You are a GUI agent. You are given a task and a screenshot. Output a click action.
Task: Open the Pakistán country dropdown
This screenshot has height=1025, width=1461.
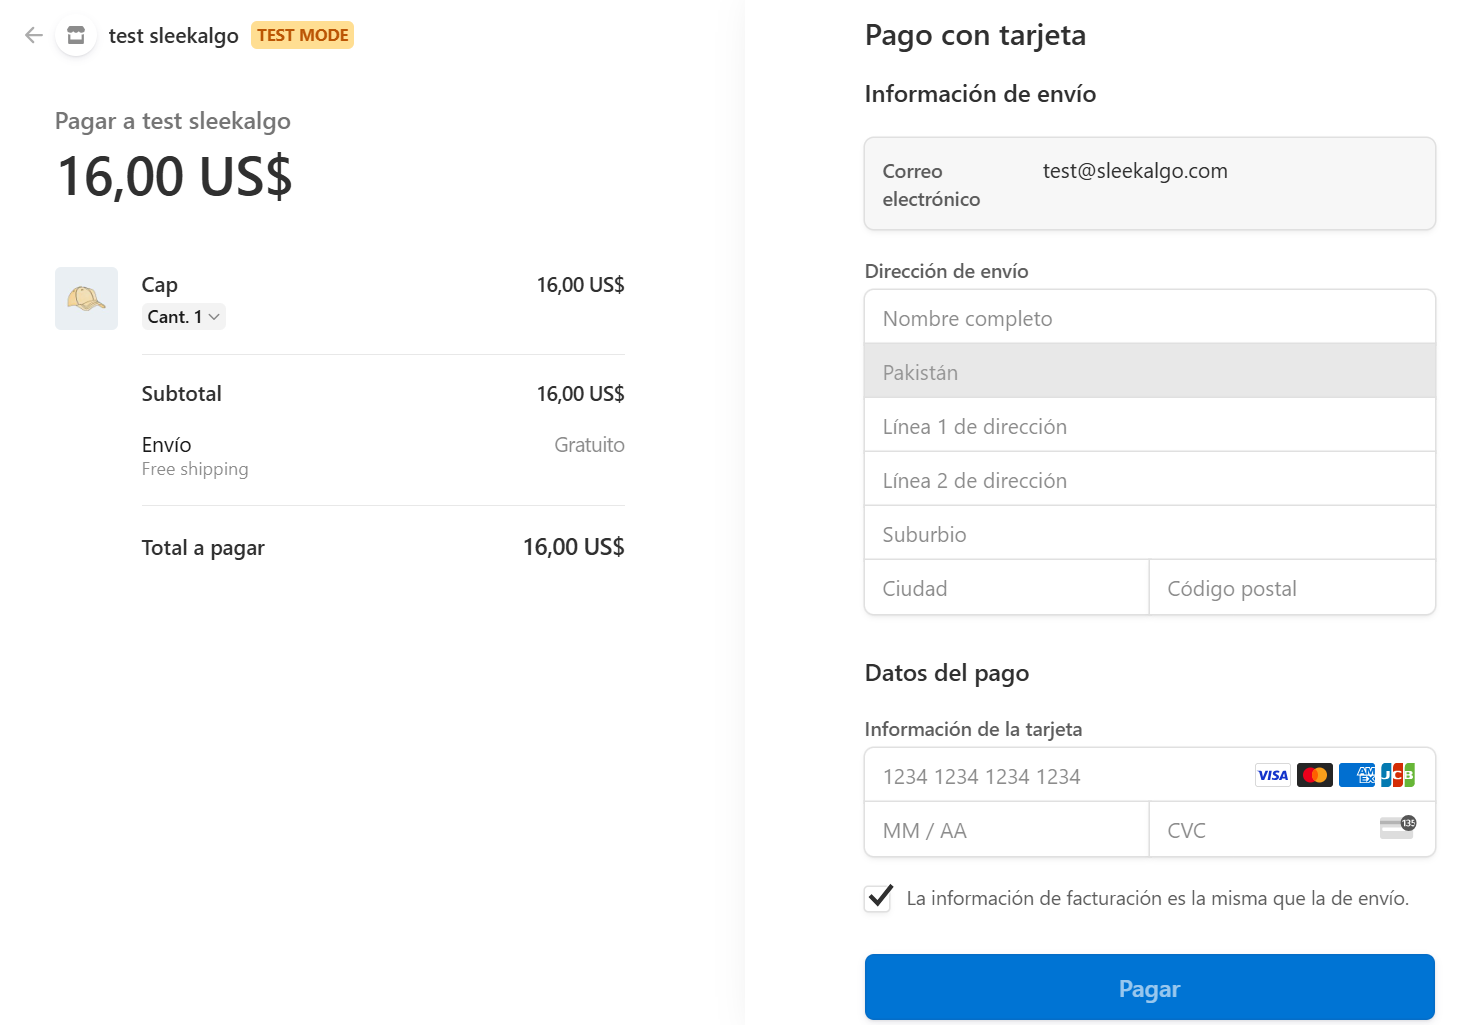click(1149, 372)
